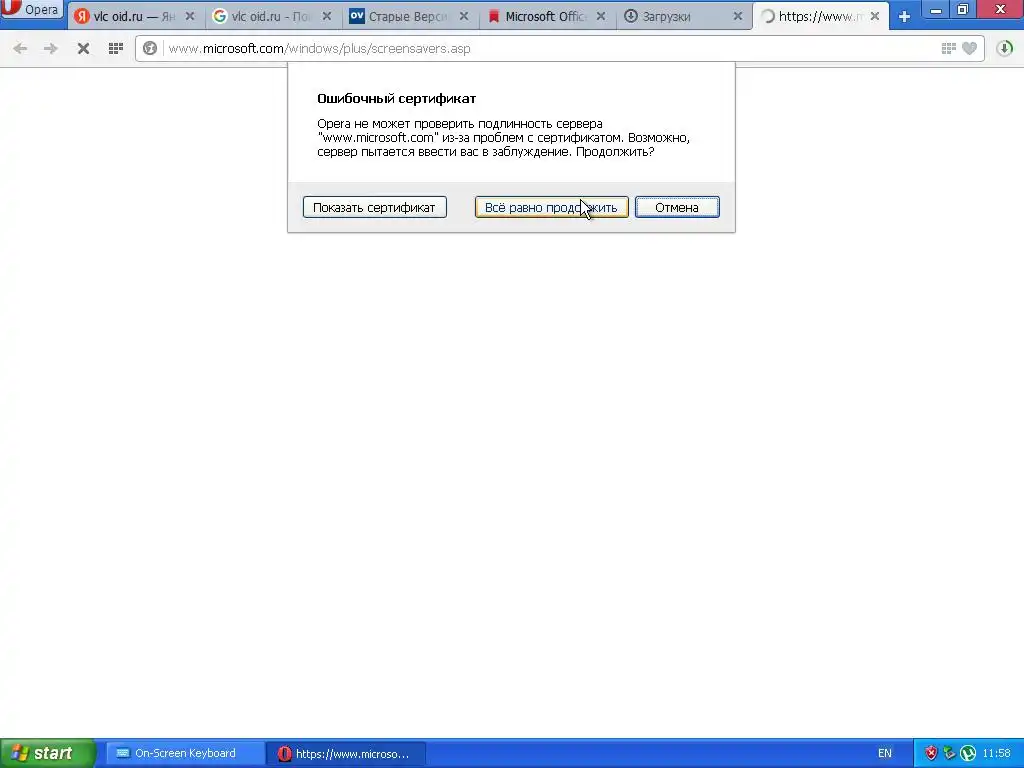Close the Yandex 'vlc oid.ru' tab

tap(190, 16)
